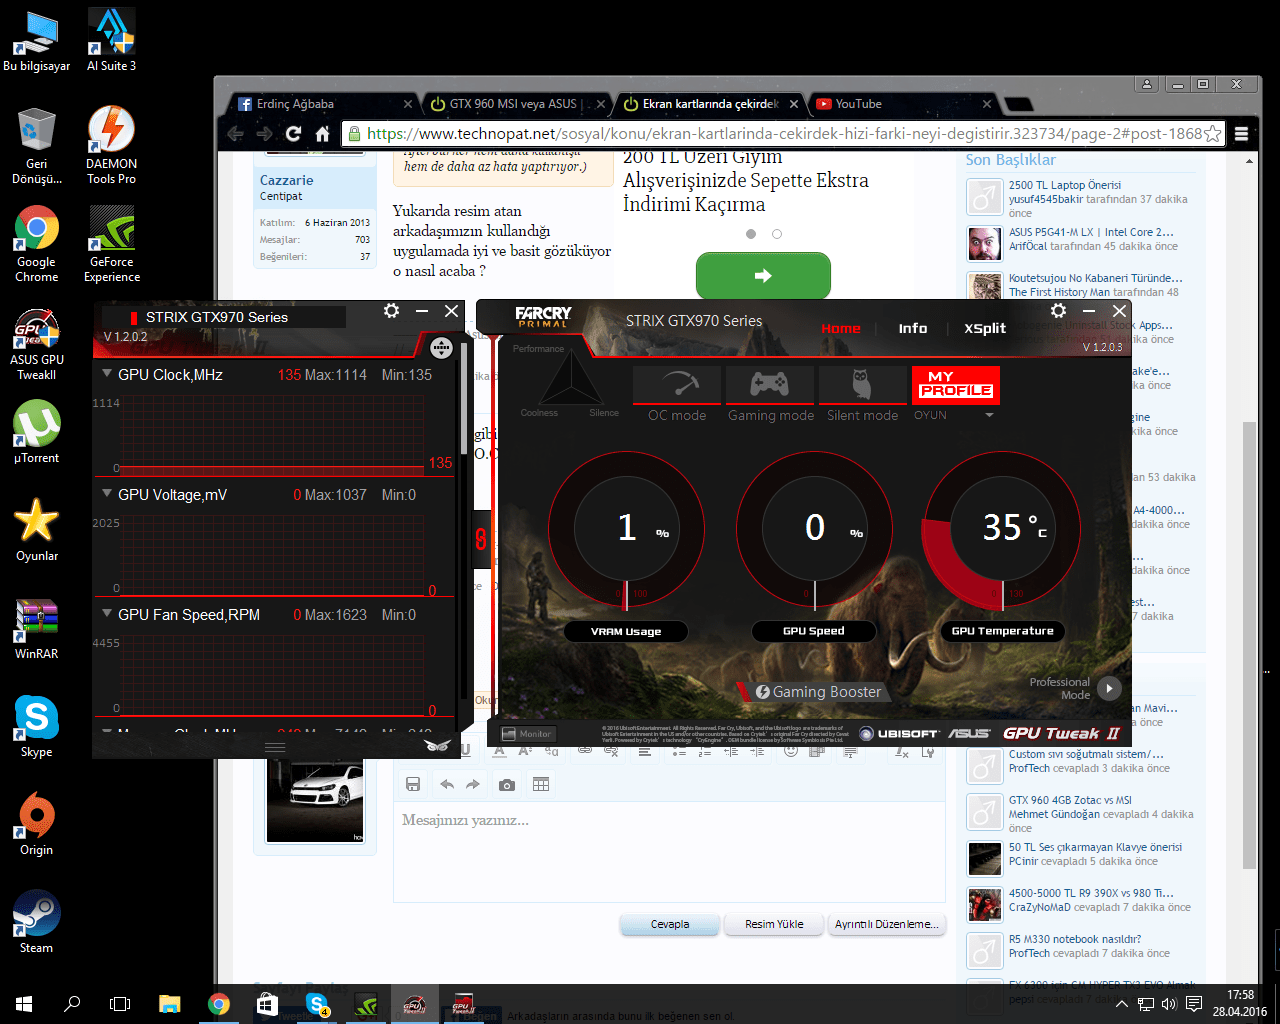The image size is (1280, 1024).
Task: Open the Cazzarie user profile link
Action: click(x=286, y=180)
